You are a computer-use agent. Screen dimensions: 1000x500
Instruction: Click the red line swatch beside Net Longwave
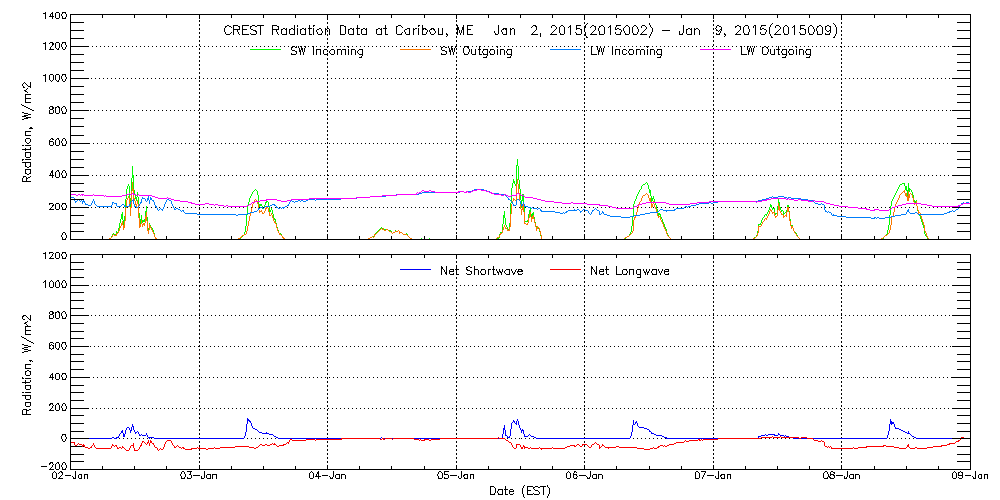pos(567,271)
